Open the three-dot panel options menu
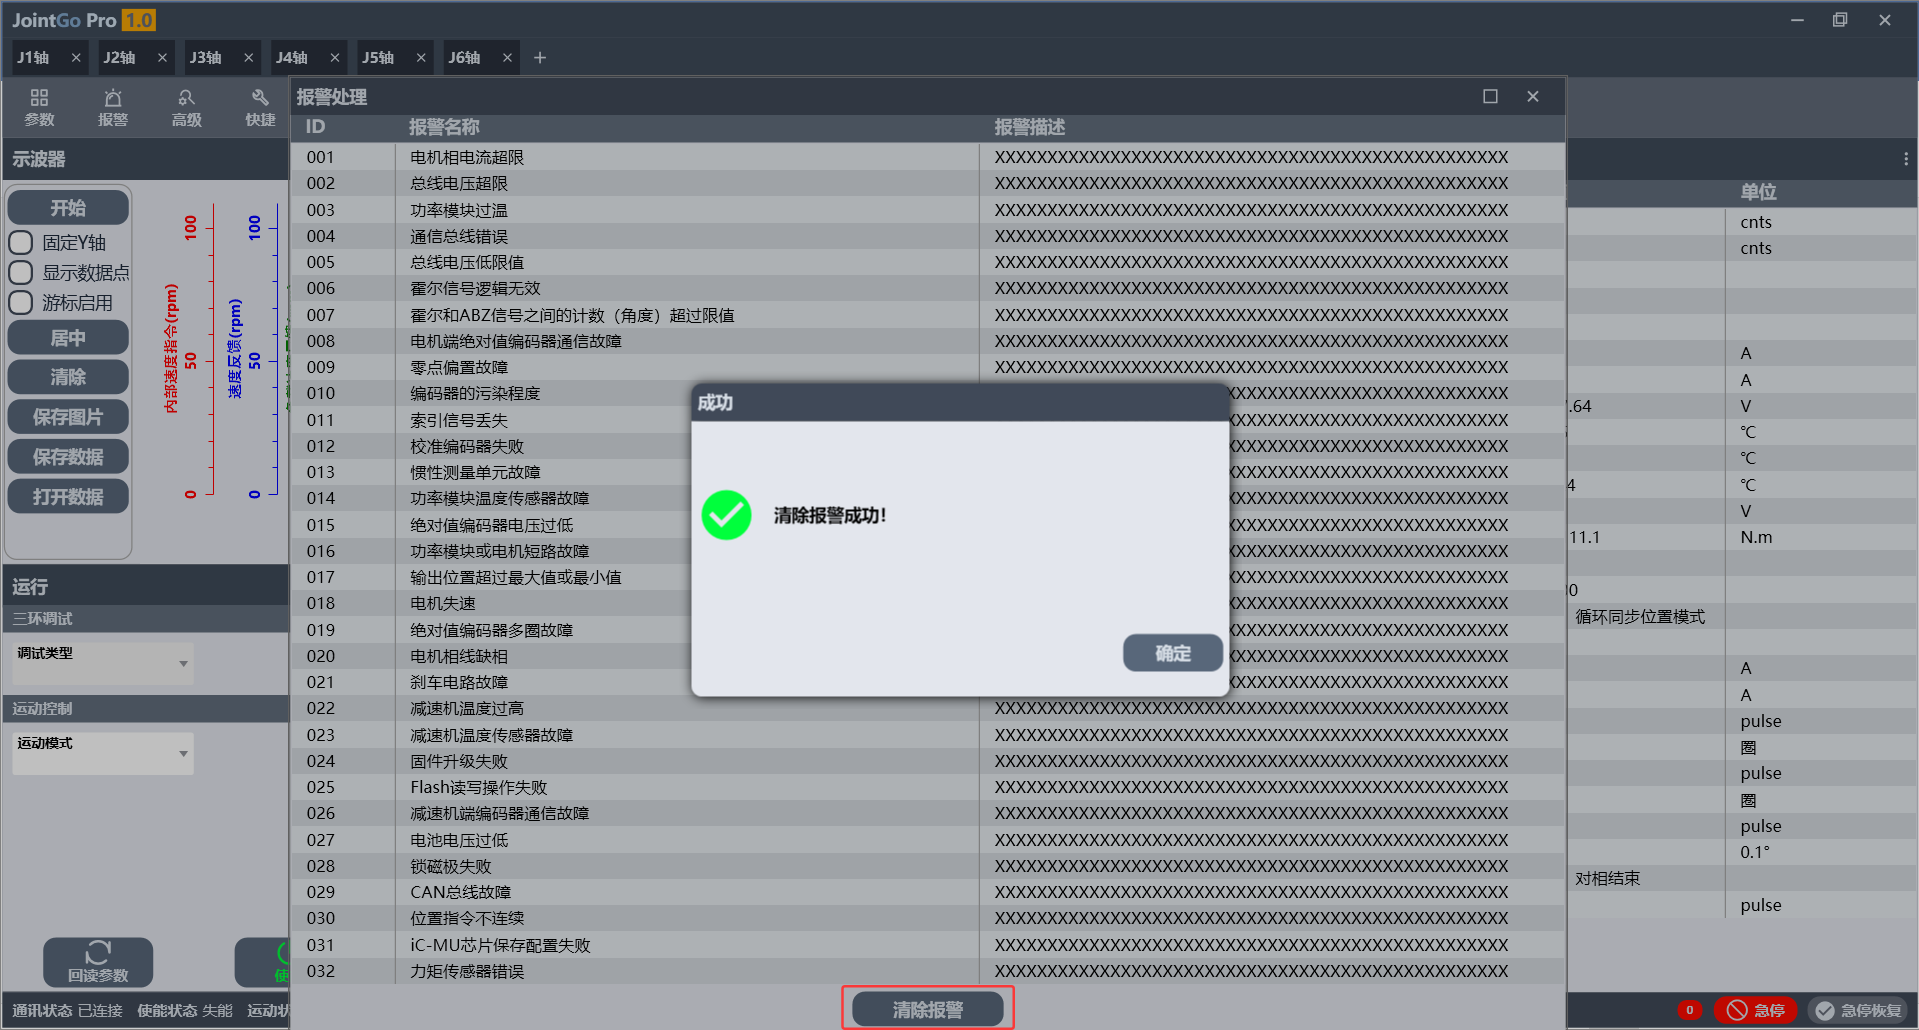 (x=1906, y=159)
